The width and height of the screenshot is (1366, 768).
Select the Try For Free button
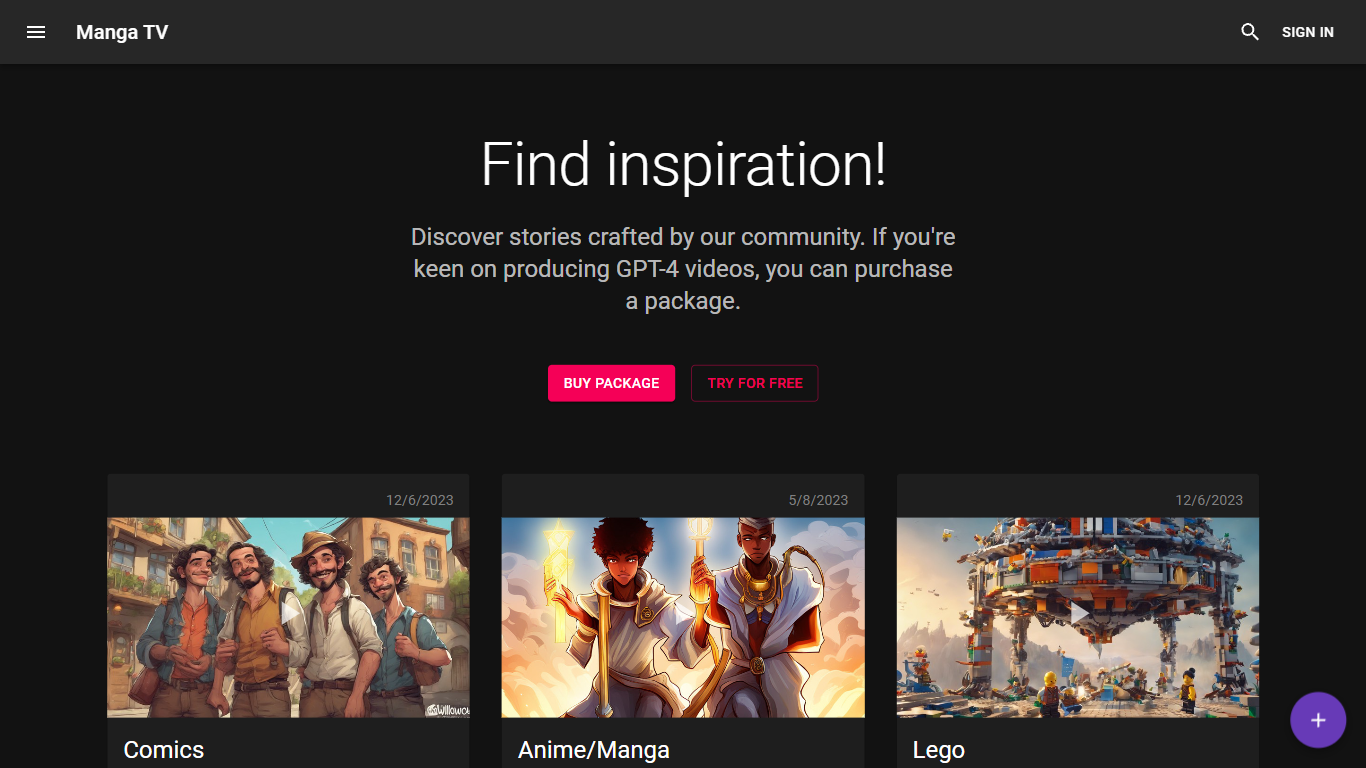click(755, 383)
